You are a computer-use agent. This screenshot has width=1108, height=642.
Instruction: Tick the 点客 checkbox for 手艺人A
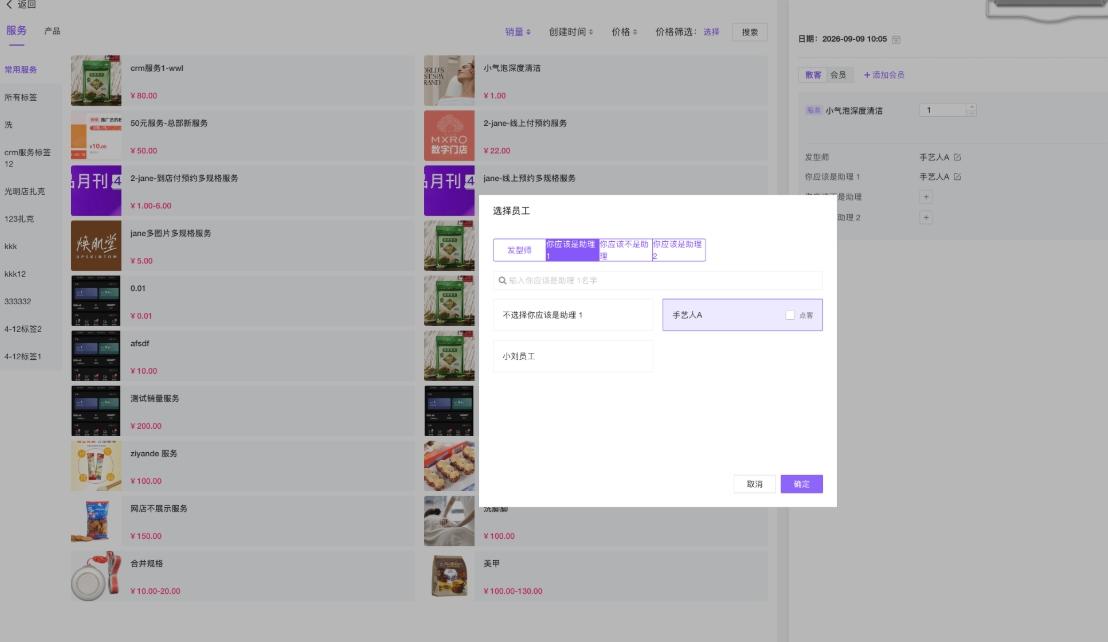pyautogui.click(x=789, y=315)
